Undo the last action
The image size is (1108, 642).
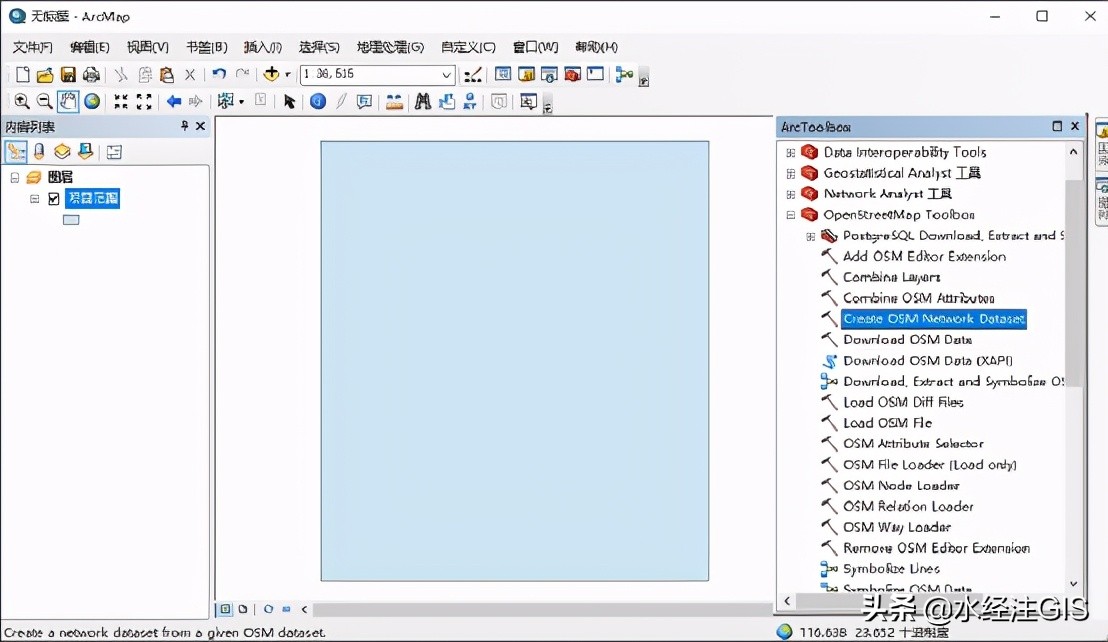click(219, 73)
